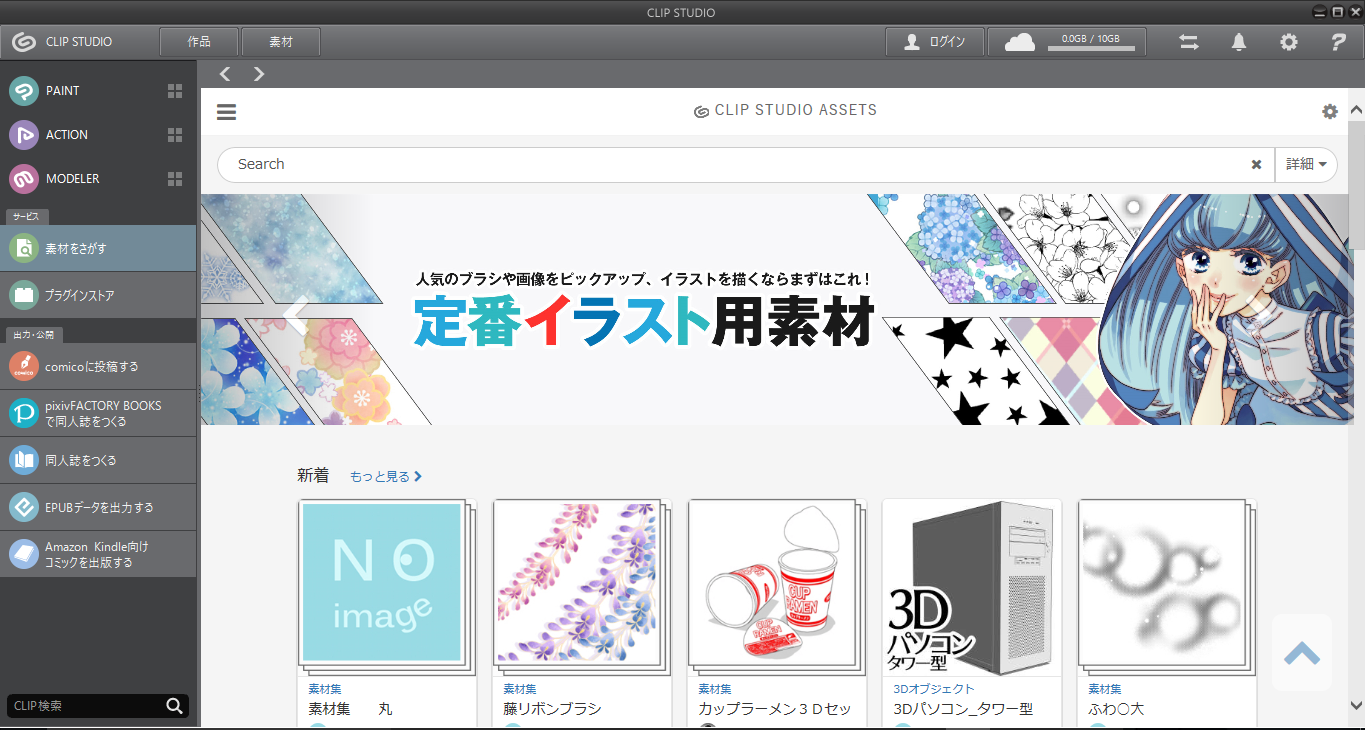Click the cloud storage usage bar
This screenshot has width=1365, height=730.
point(1090,48)
